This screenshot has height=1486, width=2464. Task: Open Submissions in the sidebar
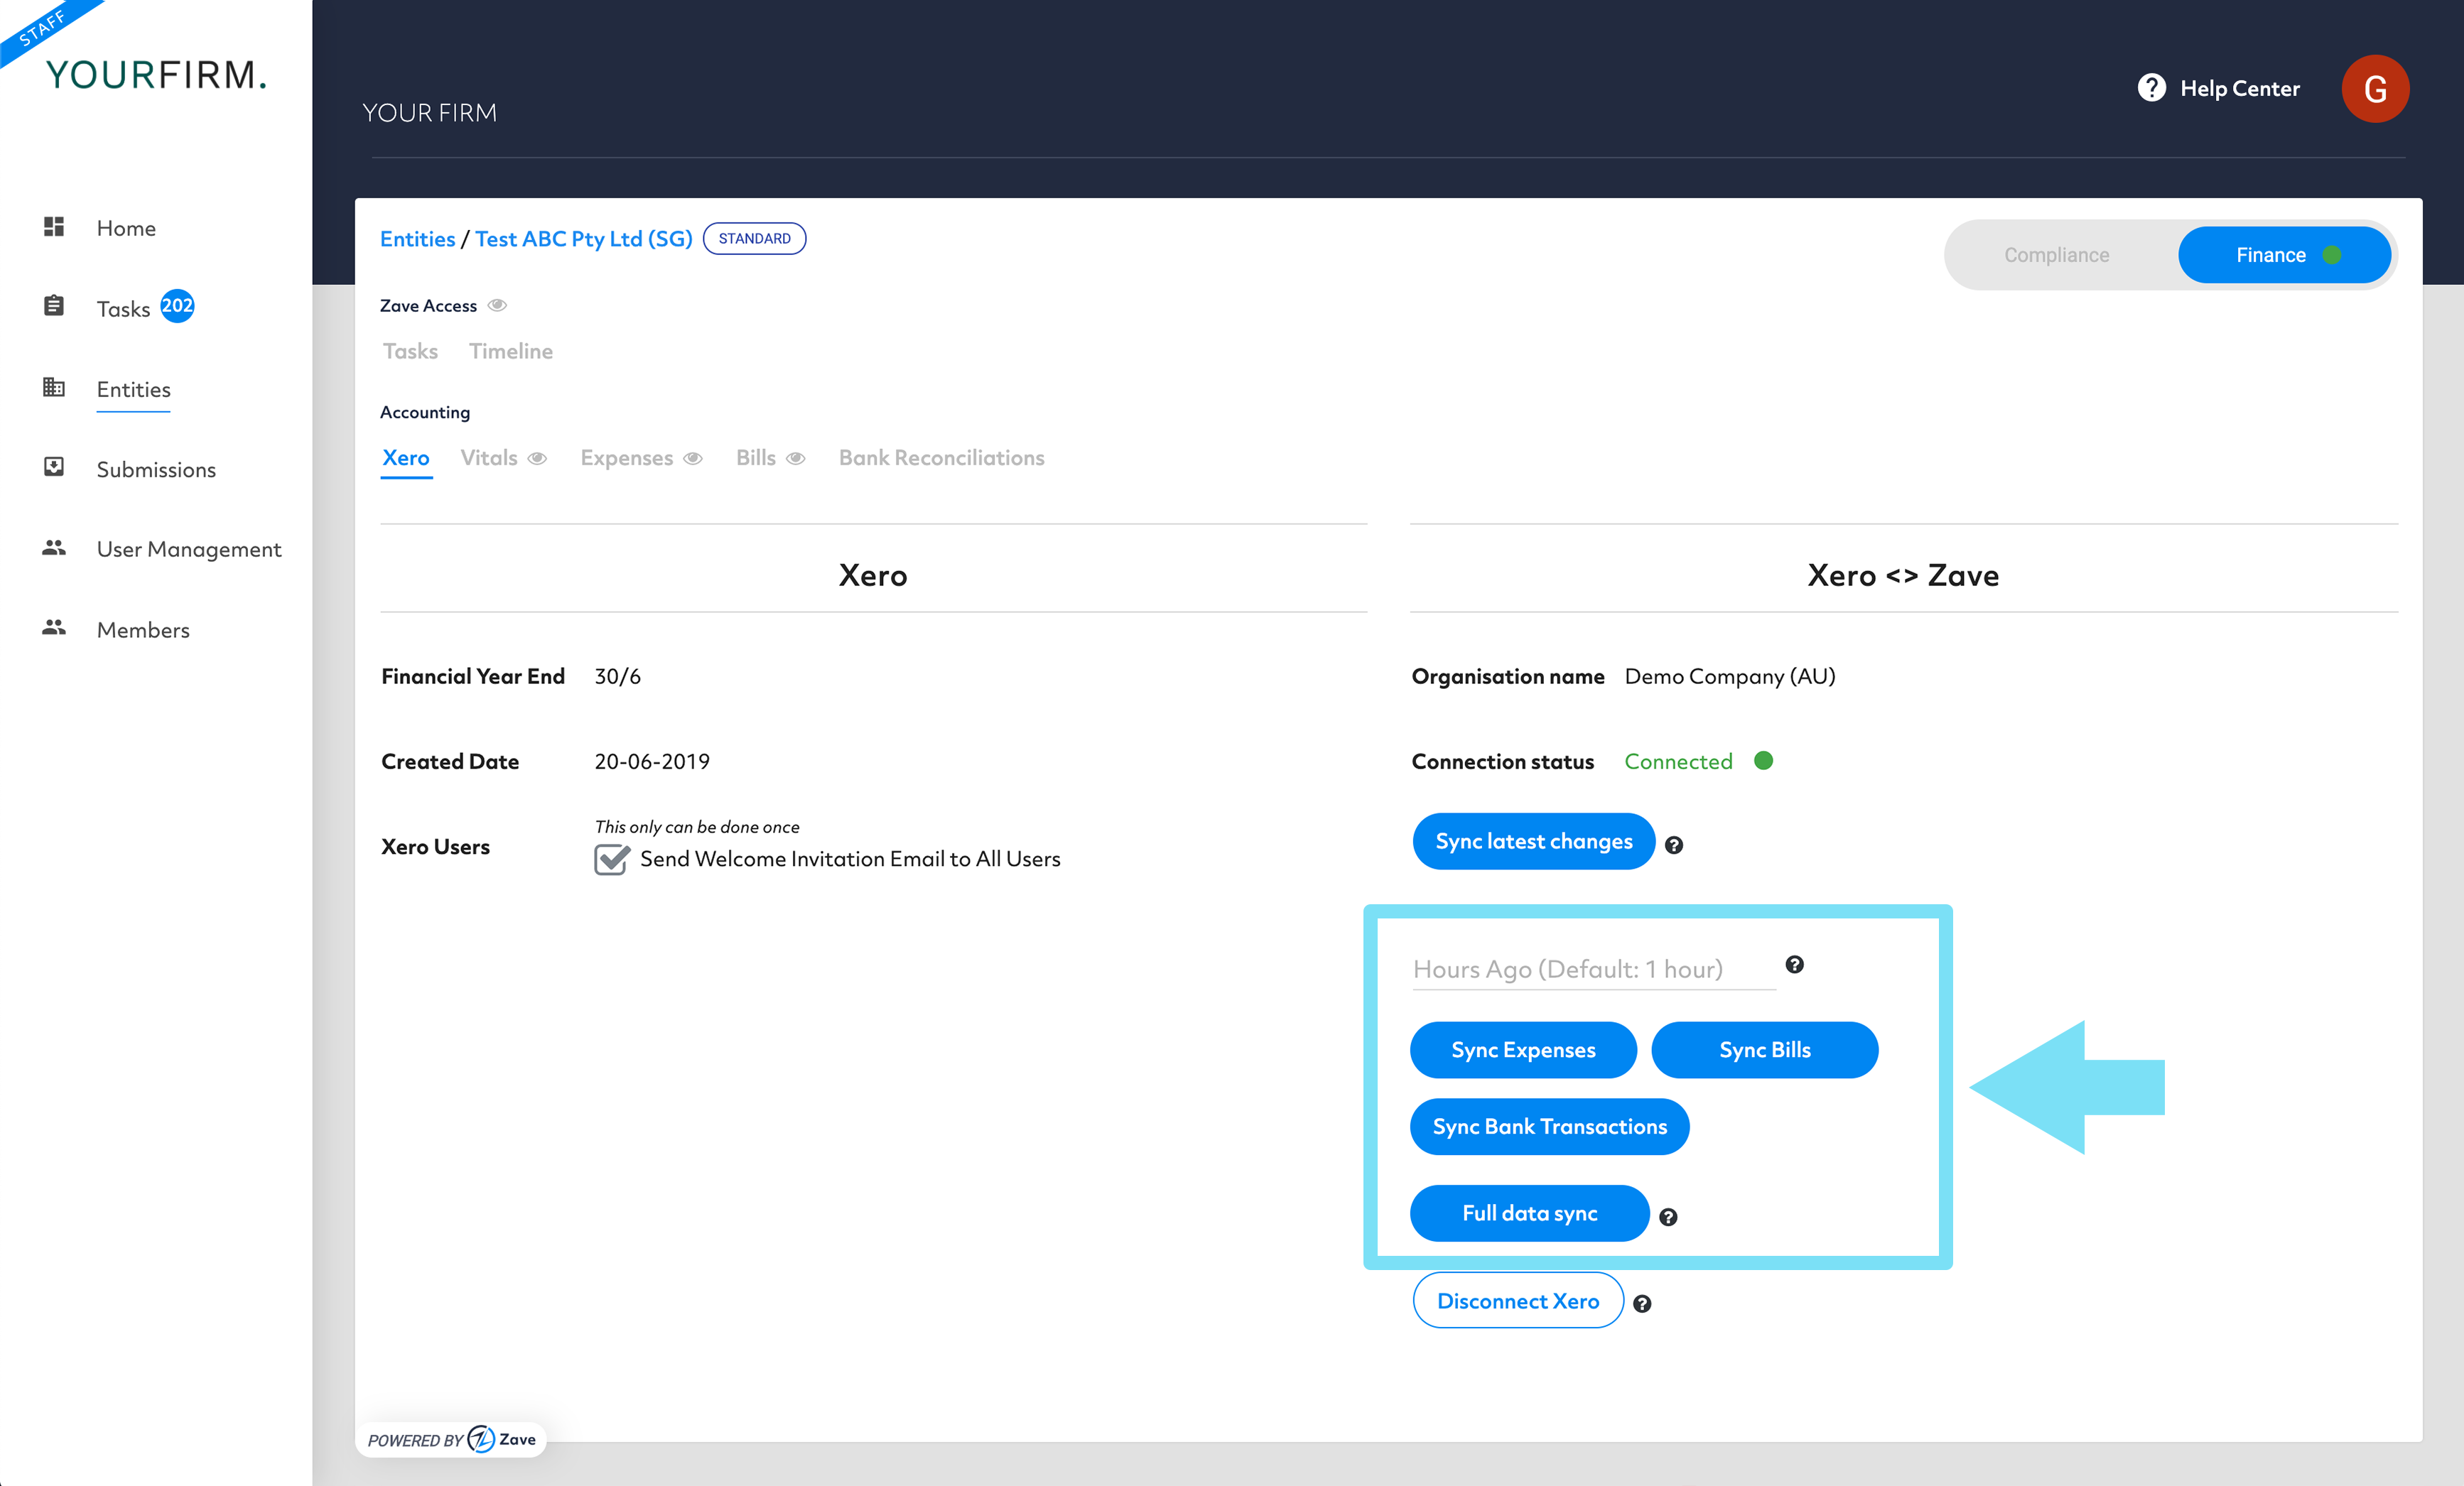click(x=156, y=469)
